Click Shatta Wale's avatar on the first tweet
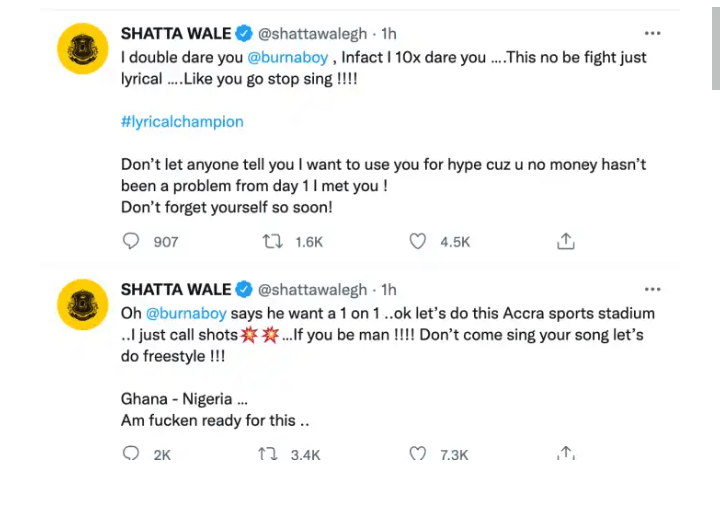 click(x=82, y=48)
